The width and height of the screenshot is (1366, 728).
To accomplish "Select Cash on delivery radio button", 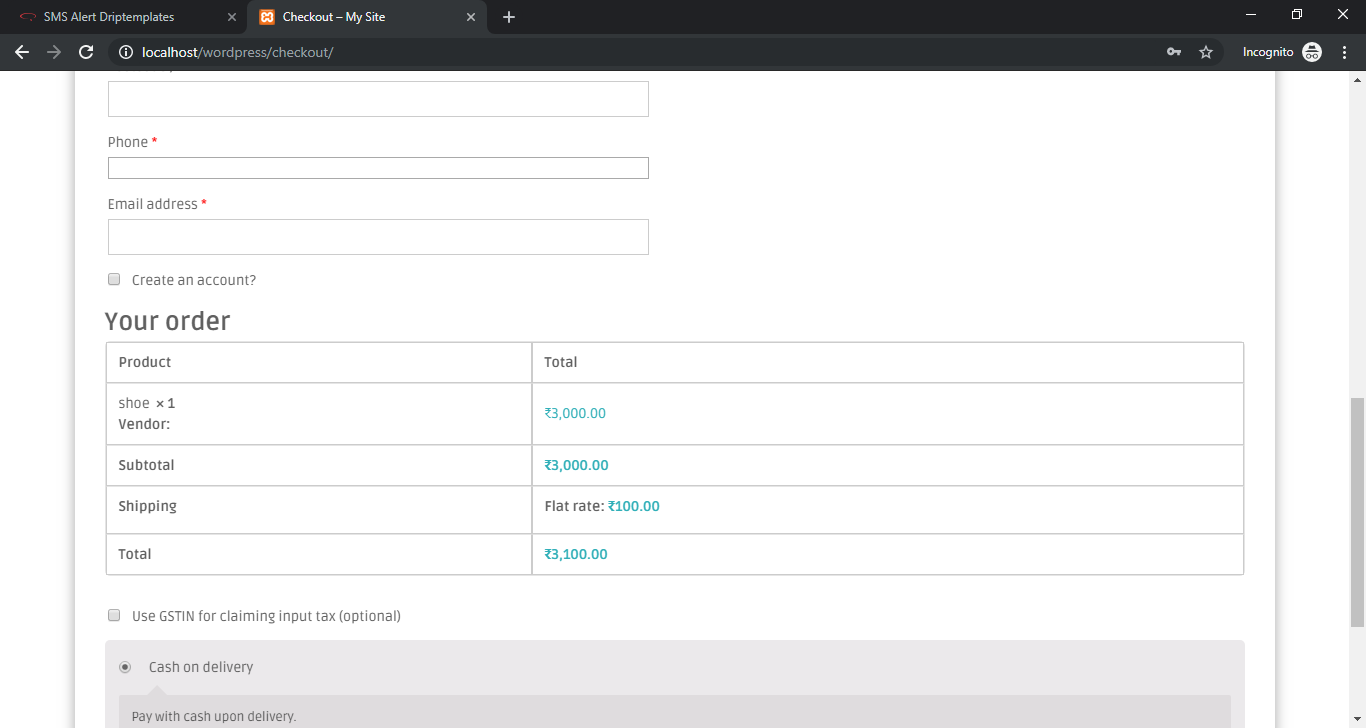I will (x=125, y=667).
